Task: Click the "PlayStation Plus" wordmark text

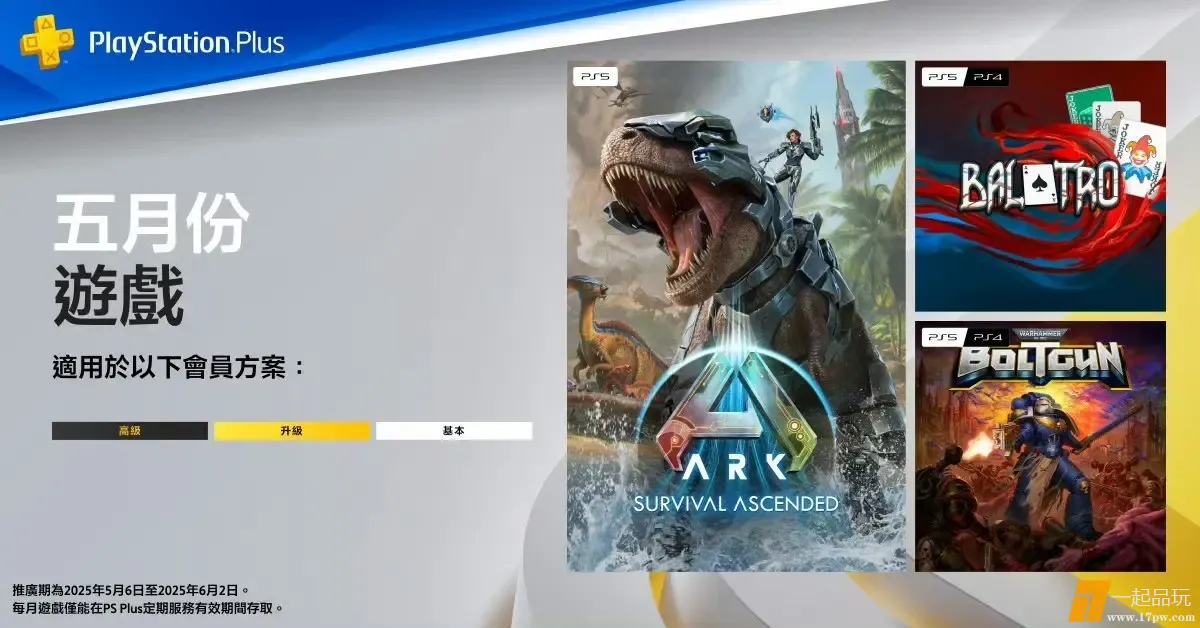Action: 186,44
